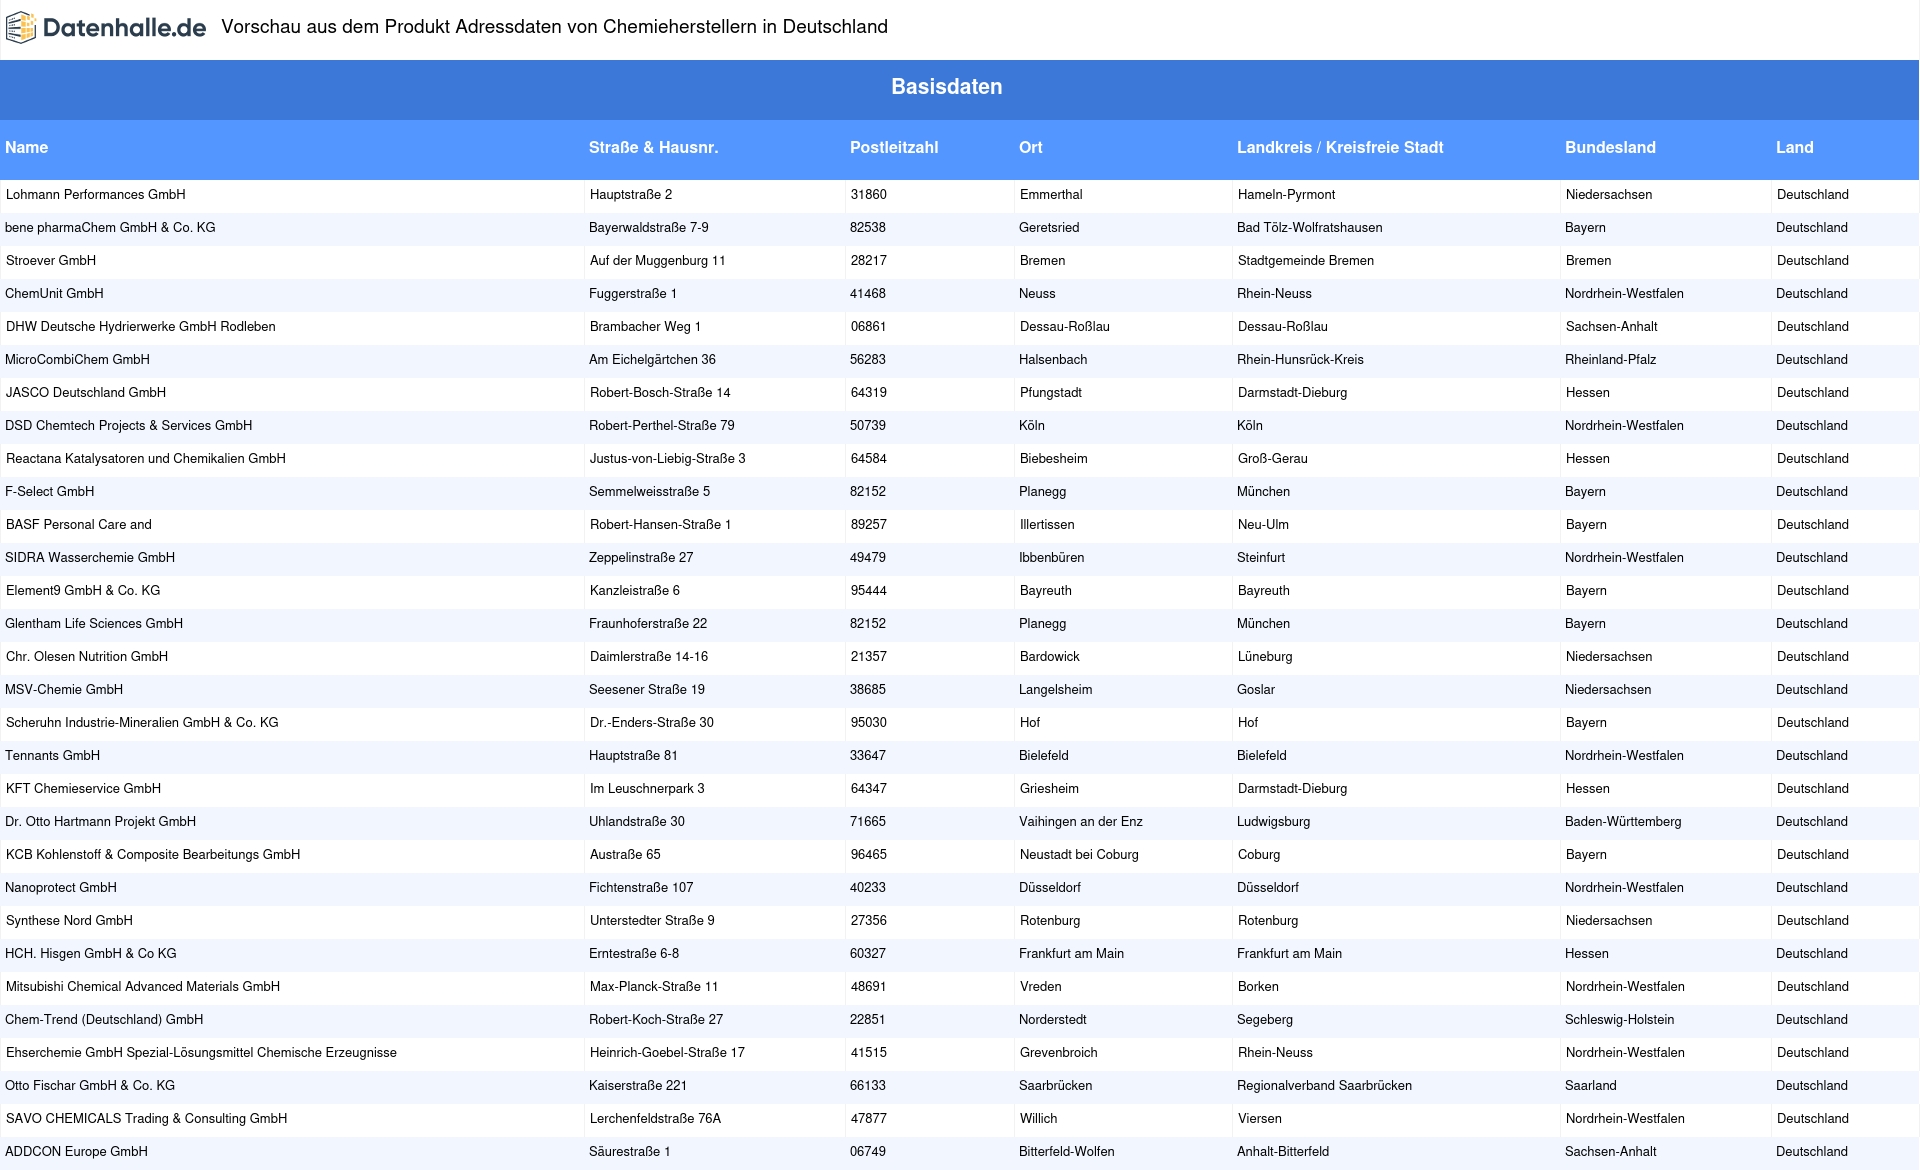Screen dimensions: 1920x1170
Task: Select Lohmann Performances GmbH cell
Action: tap(96, 195)
